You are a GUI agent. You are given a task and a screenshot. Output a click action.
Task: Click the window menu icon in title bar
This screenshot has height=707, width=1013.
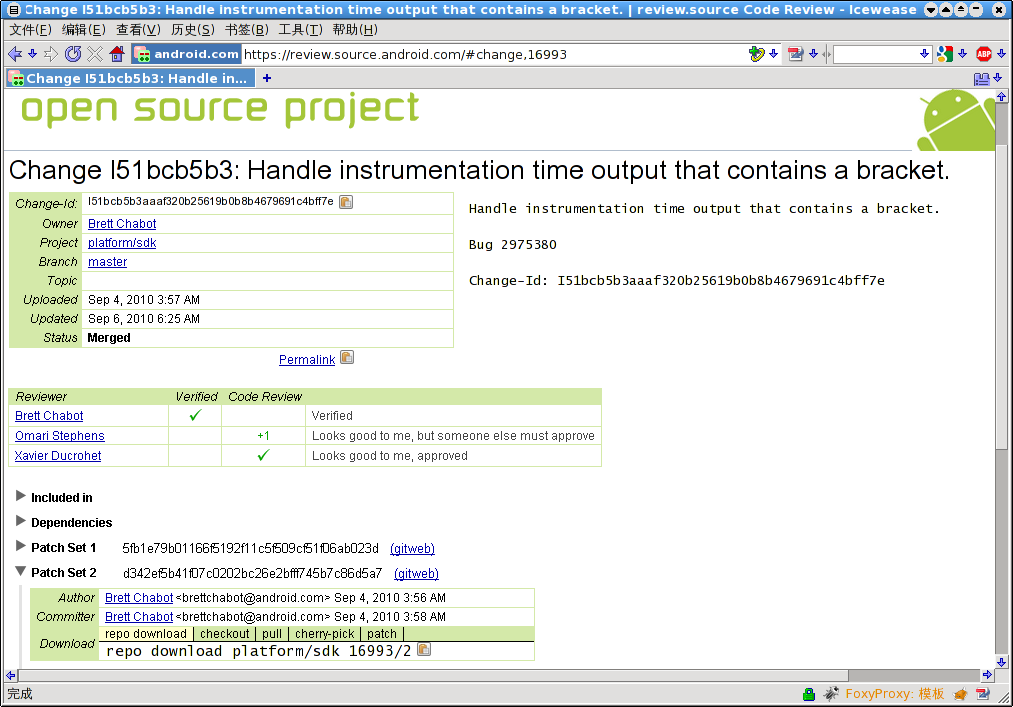14,10
